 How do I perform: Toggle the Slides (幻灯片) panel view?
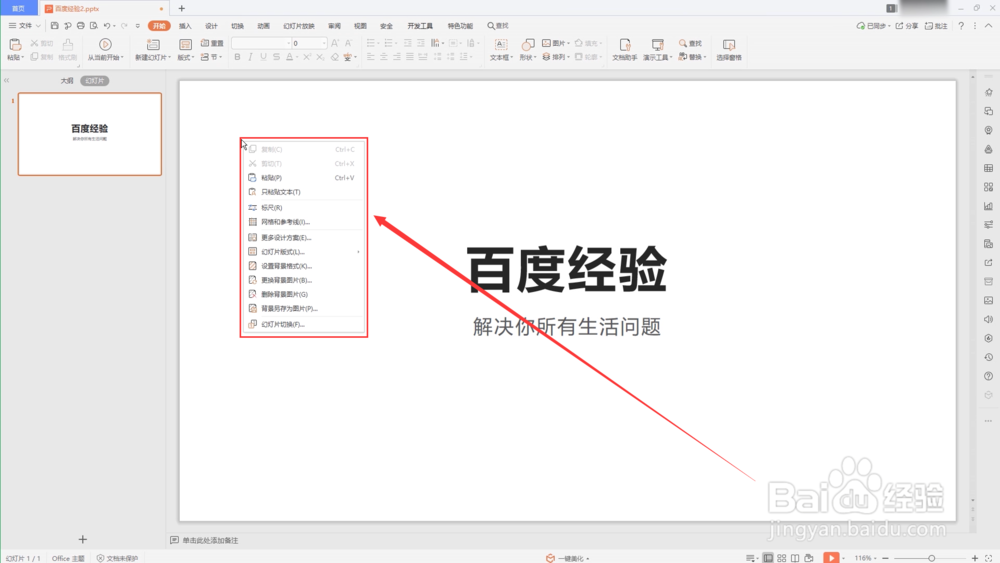pos(94,81)
